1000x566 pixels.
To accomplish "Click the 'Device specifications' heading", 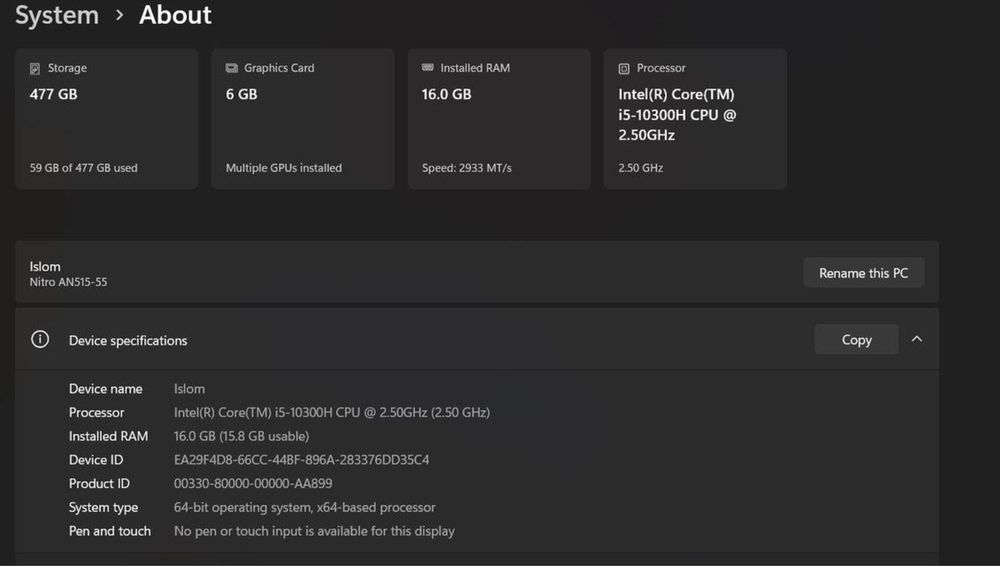I will (x=128, y=341).
